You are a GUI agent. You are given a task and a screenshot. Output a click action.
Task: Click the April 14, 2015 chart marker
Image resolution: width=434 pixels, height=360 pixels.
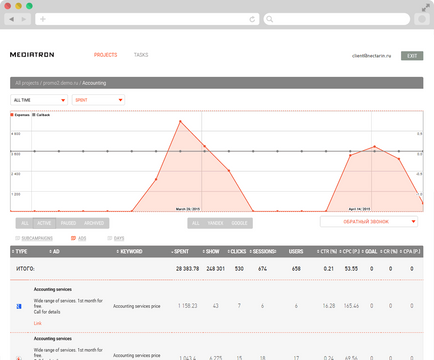(359, 209)
